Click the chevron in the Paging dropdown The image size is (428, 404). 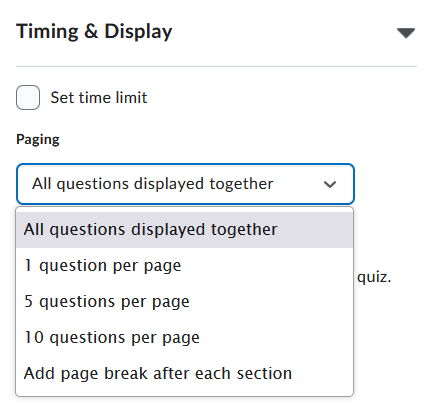click(x=330, y=184)
